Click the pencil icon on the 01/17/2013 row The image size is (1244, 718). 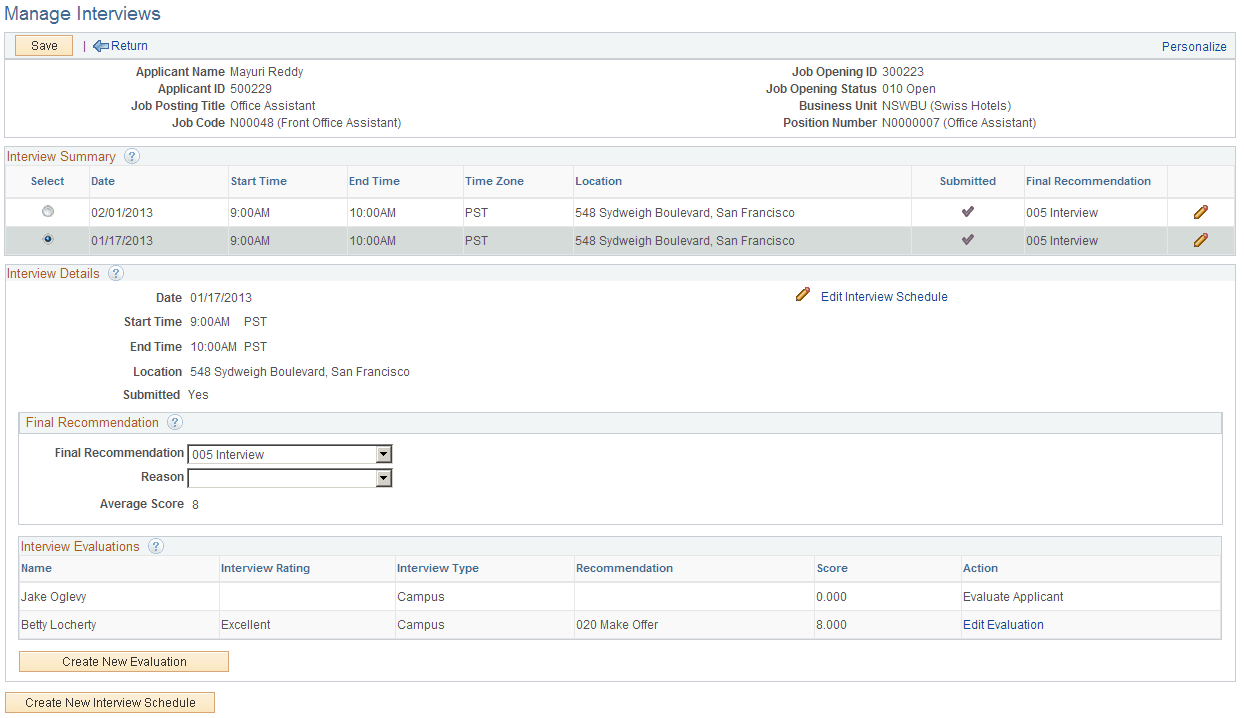[1200, 239]
